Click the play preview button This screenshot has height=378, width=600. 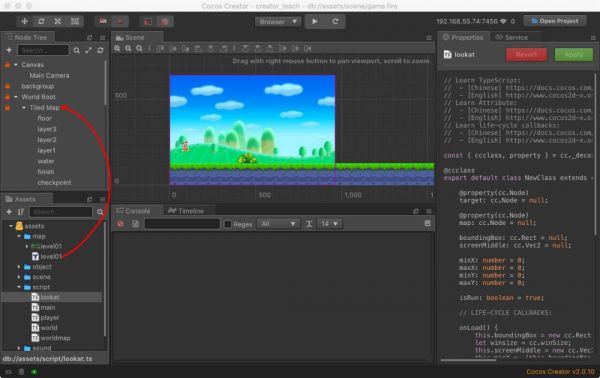click(x=315, y=21)
